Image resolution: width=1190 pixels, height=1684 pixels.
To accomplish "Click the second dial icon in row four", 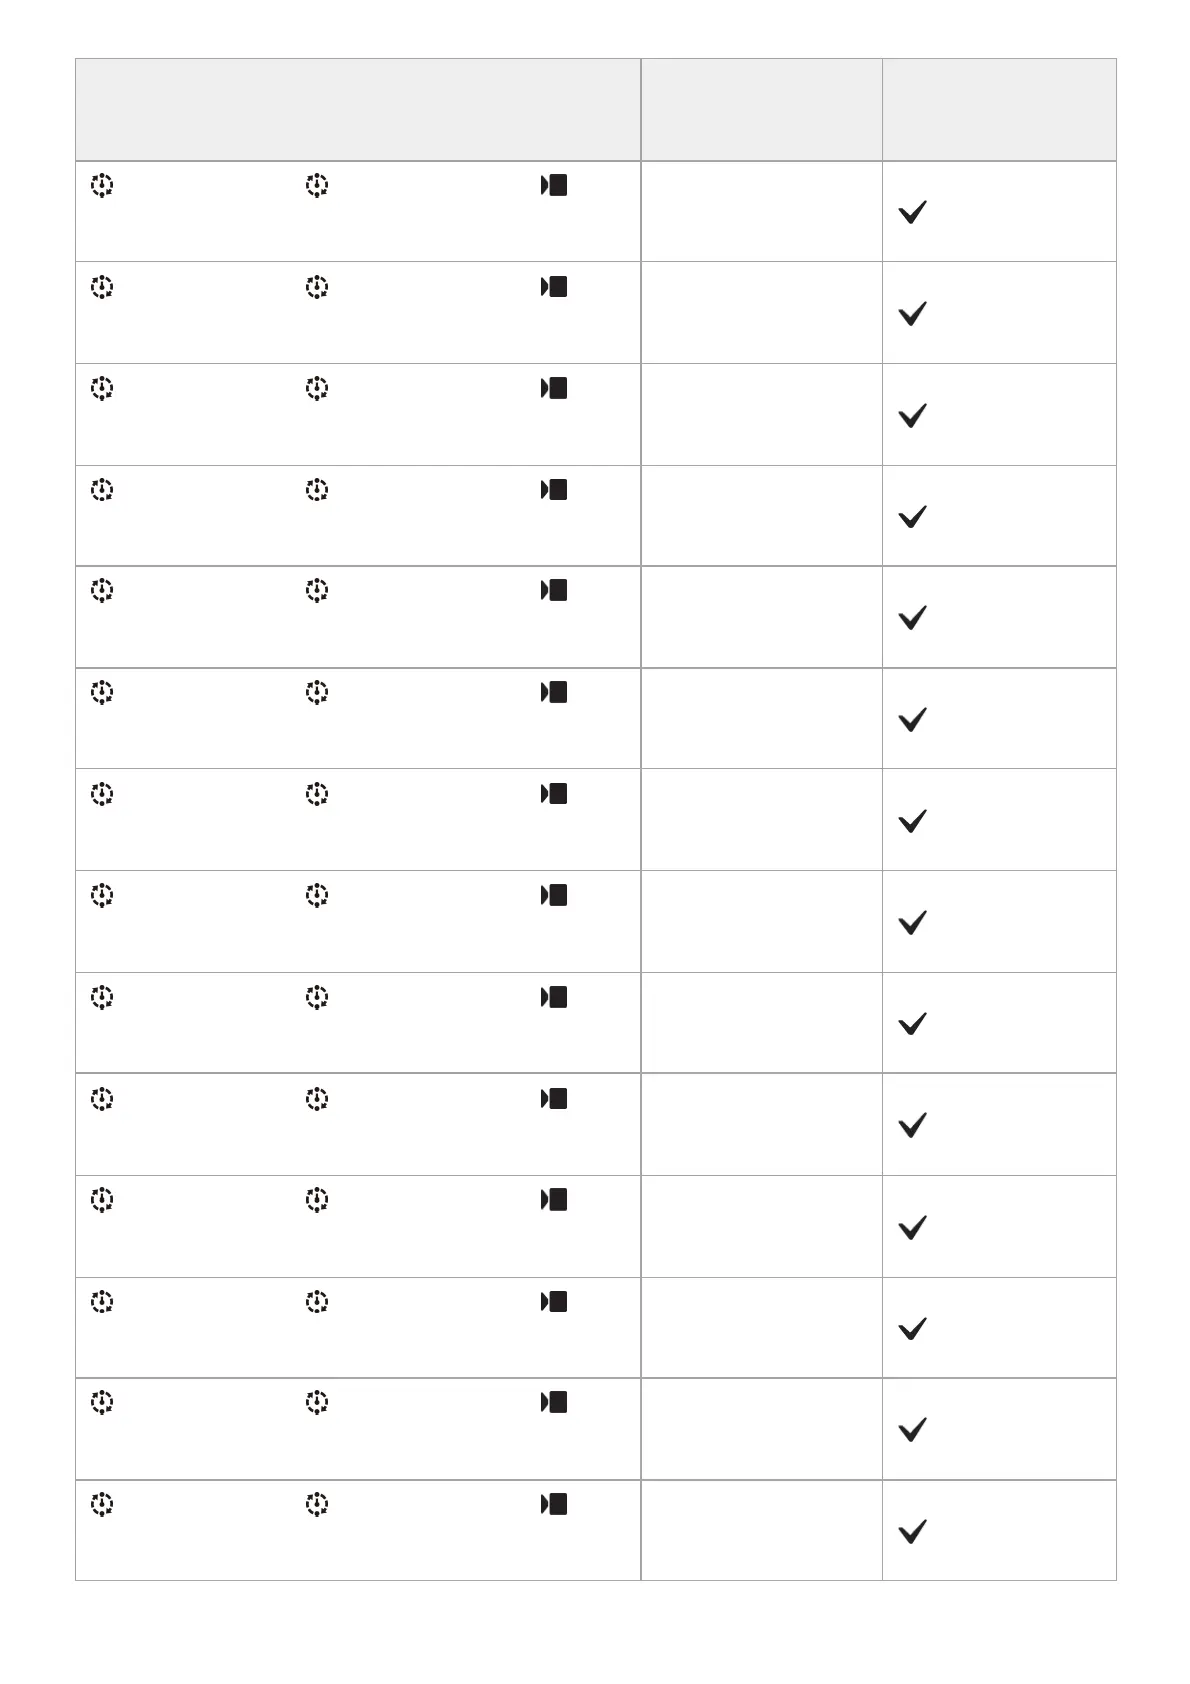I will pyautogui.click(x=316, y=490).
